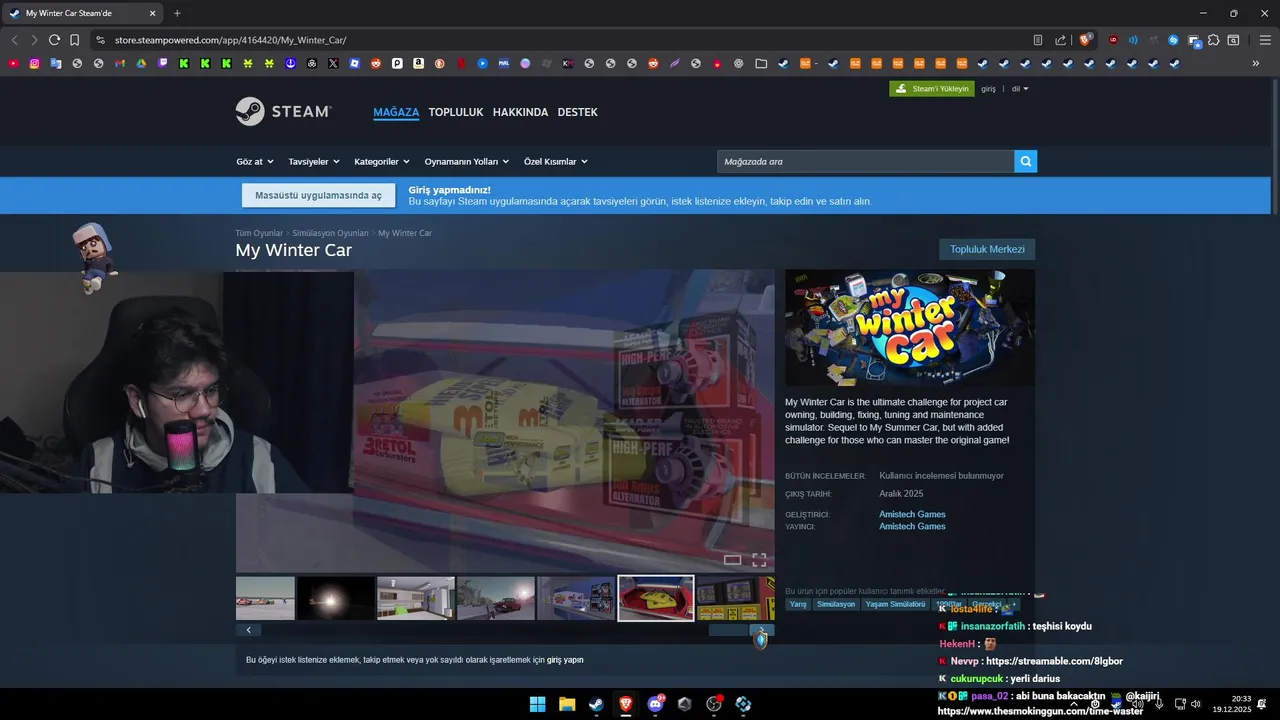This screenshot has width=1280, height=720.
Task: Select the dark headlight screenshot thumbnail
Action: (x=336, y=598)
